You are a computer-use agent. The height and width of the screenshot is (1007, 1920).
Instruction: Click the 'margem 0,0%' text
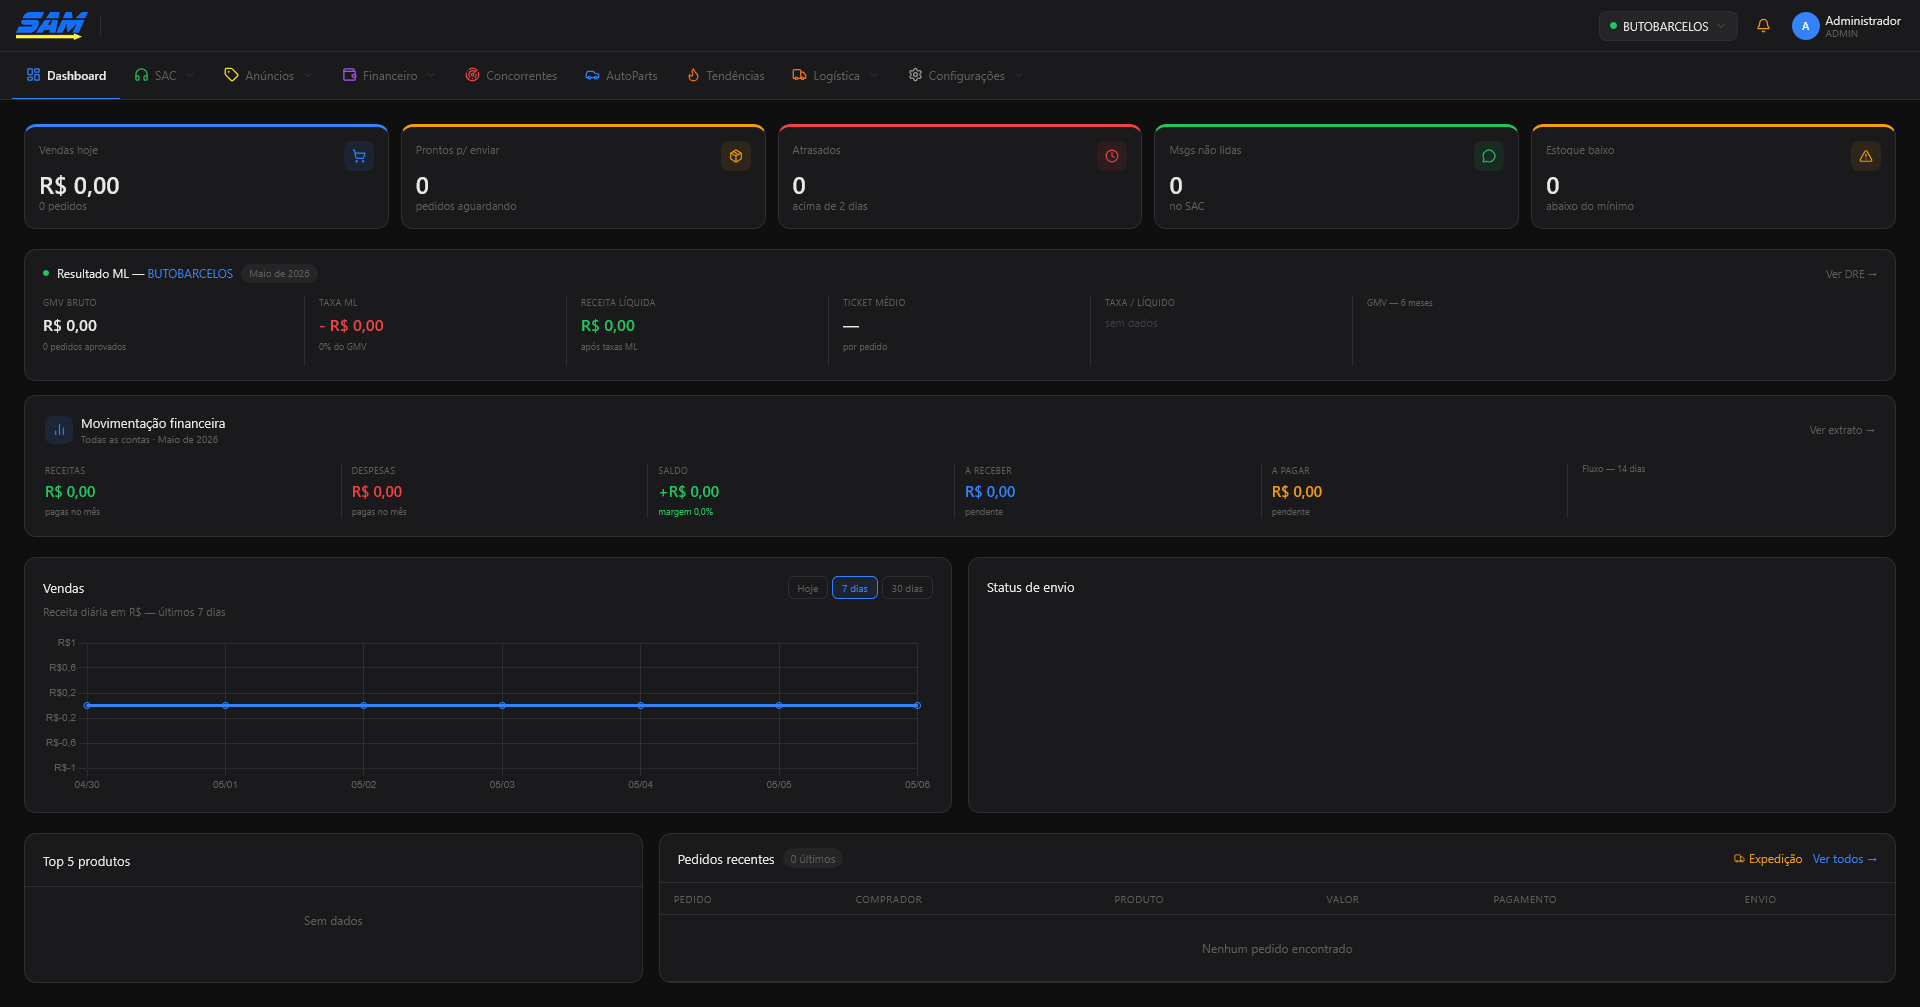pos(685,512)
